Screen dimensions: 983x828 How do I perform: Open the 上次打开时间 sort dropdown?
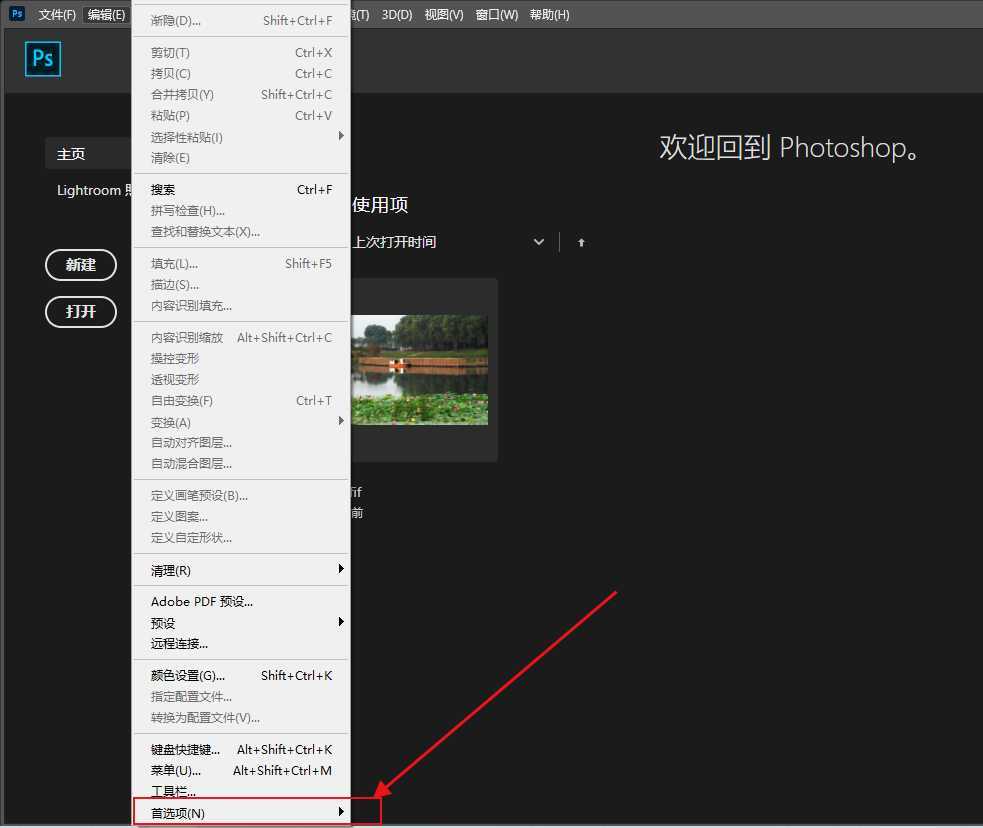click(x=539, y=241)
